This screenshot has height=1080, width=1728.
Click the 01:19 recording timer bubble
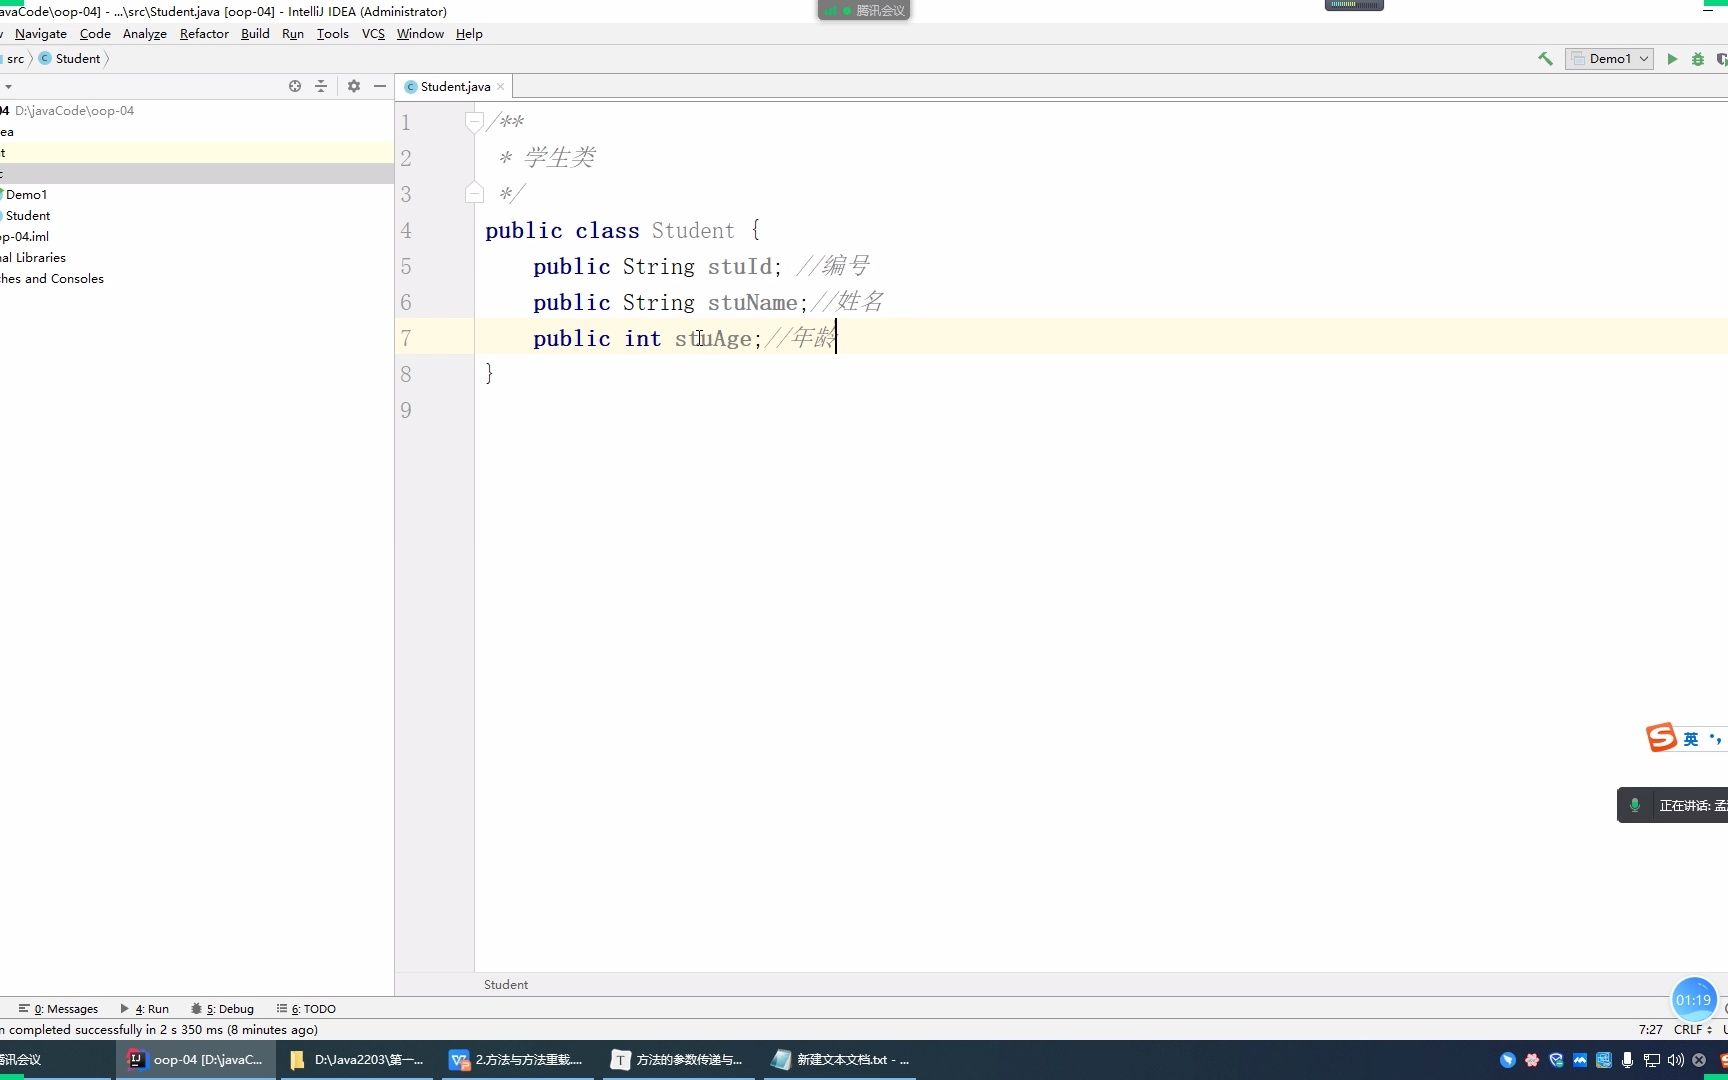tap(1693, 1000)
